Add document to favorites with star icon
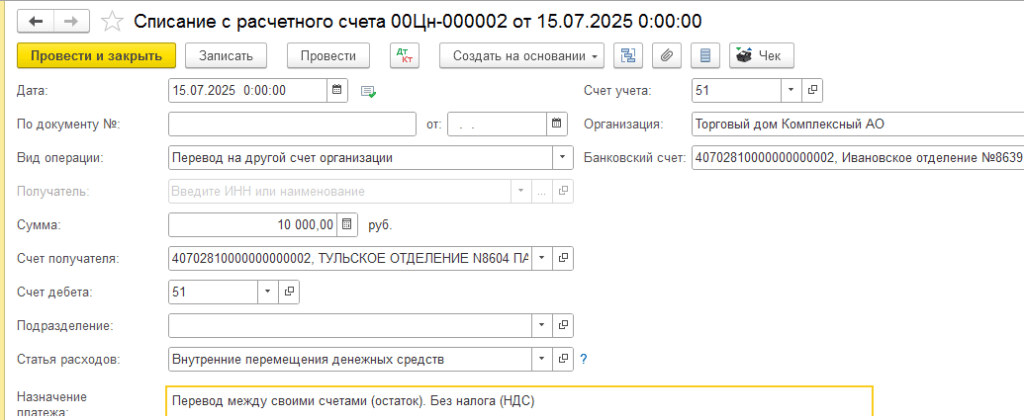The image size is (1024, 420). (x=112, y=21)
